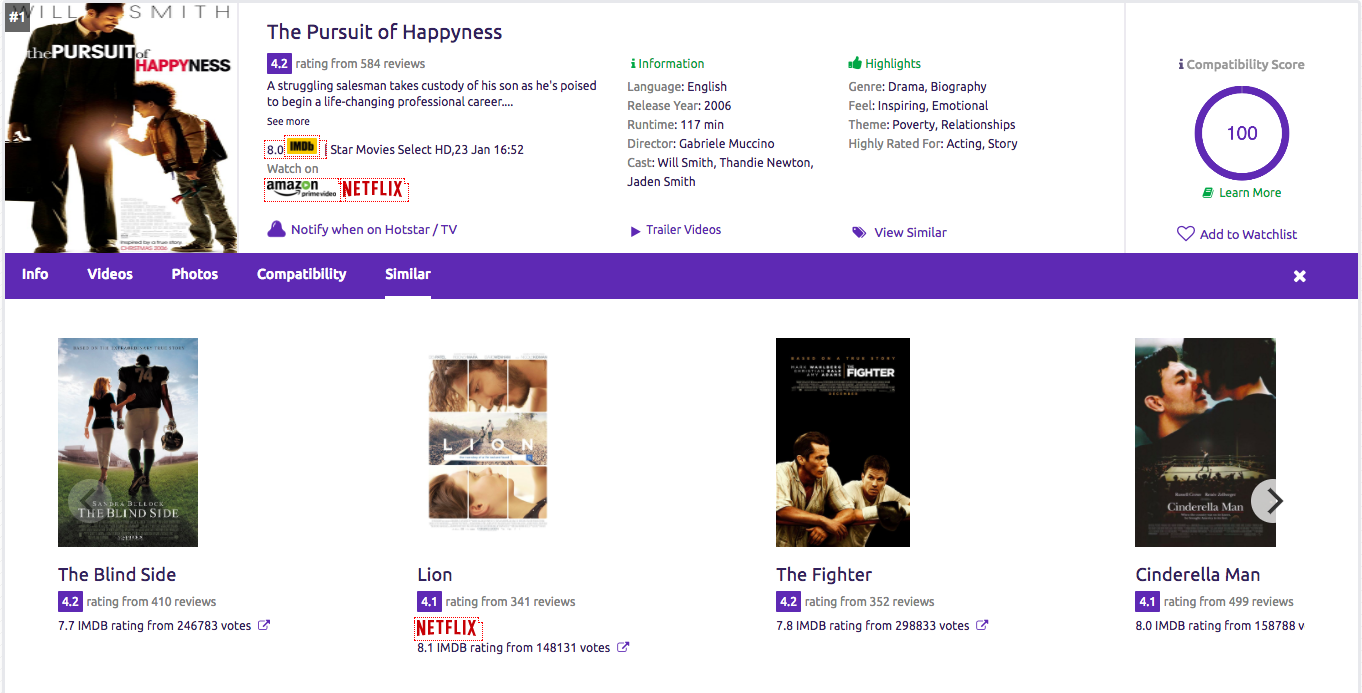Click View Similar link

tap(911, 232)
